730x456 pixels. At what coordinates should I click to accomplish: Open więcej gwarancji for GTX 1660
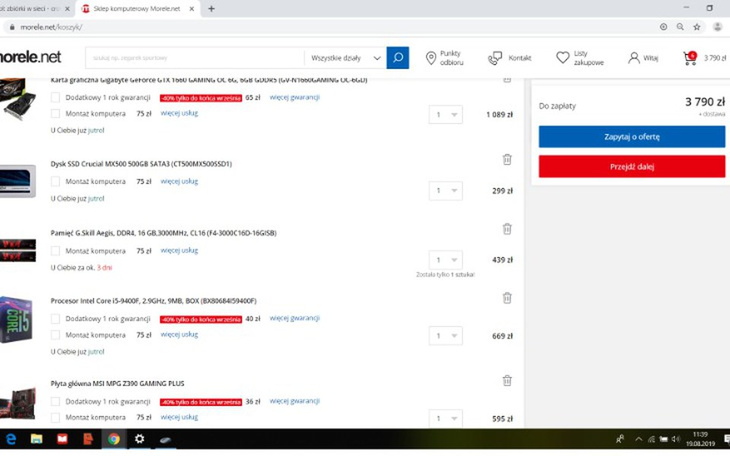[x=295, y=97]
